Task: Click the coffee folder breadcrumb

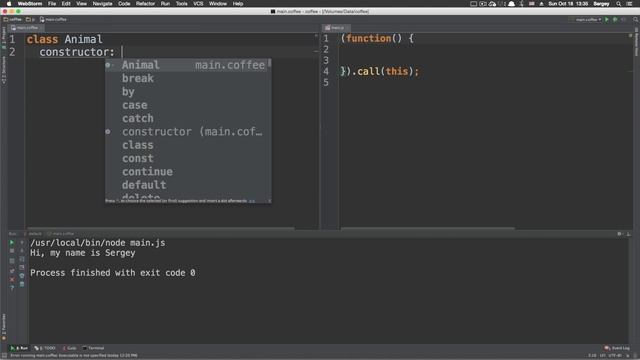Action: [13, 20]
